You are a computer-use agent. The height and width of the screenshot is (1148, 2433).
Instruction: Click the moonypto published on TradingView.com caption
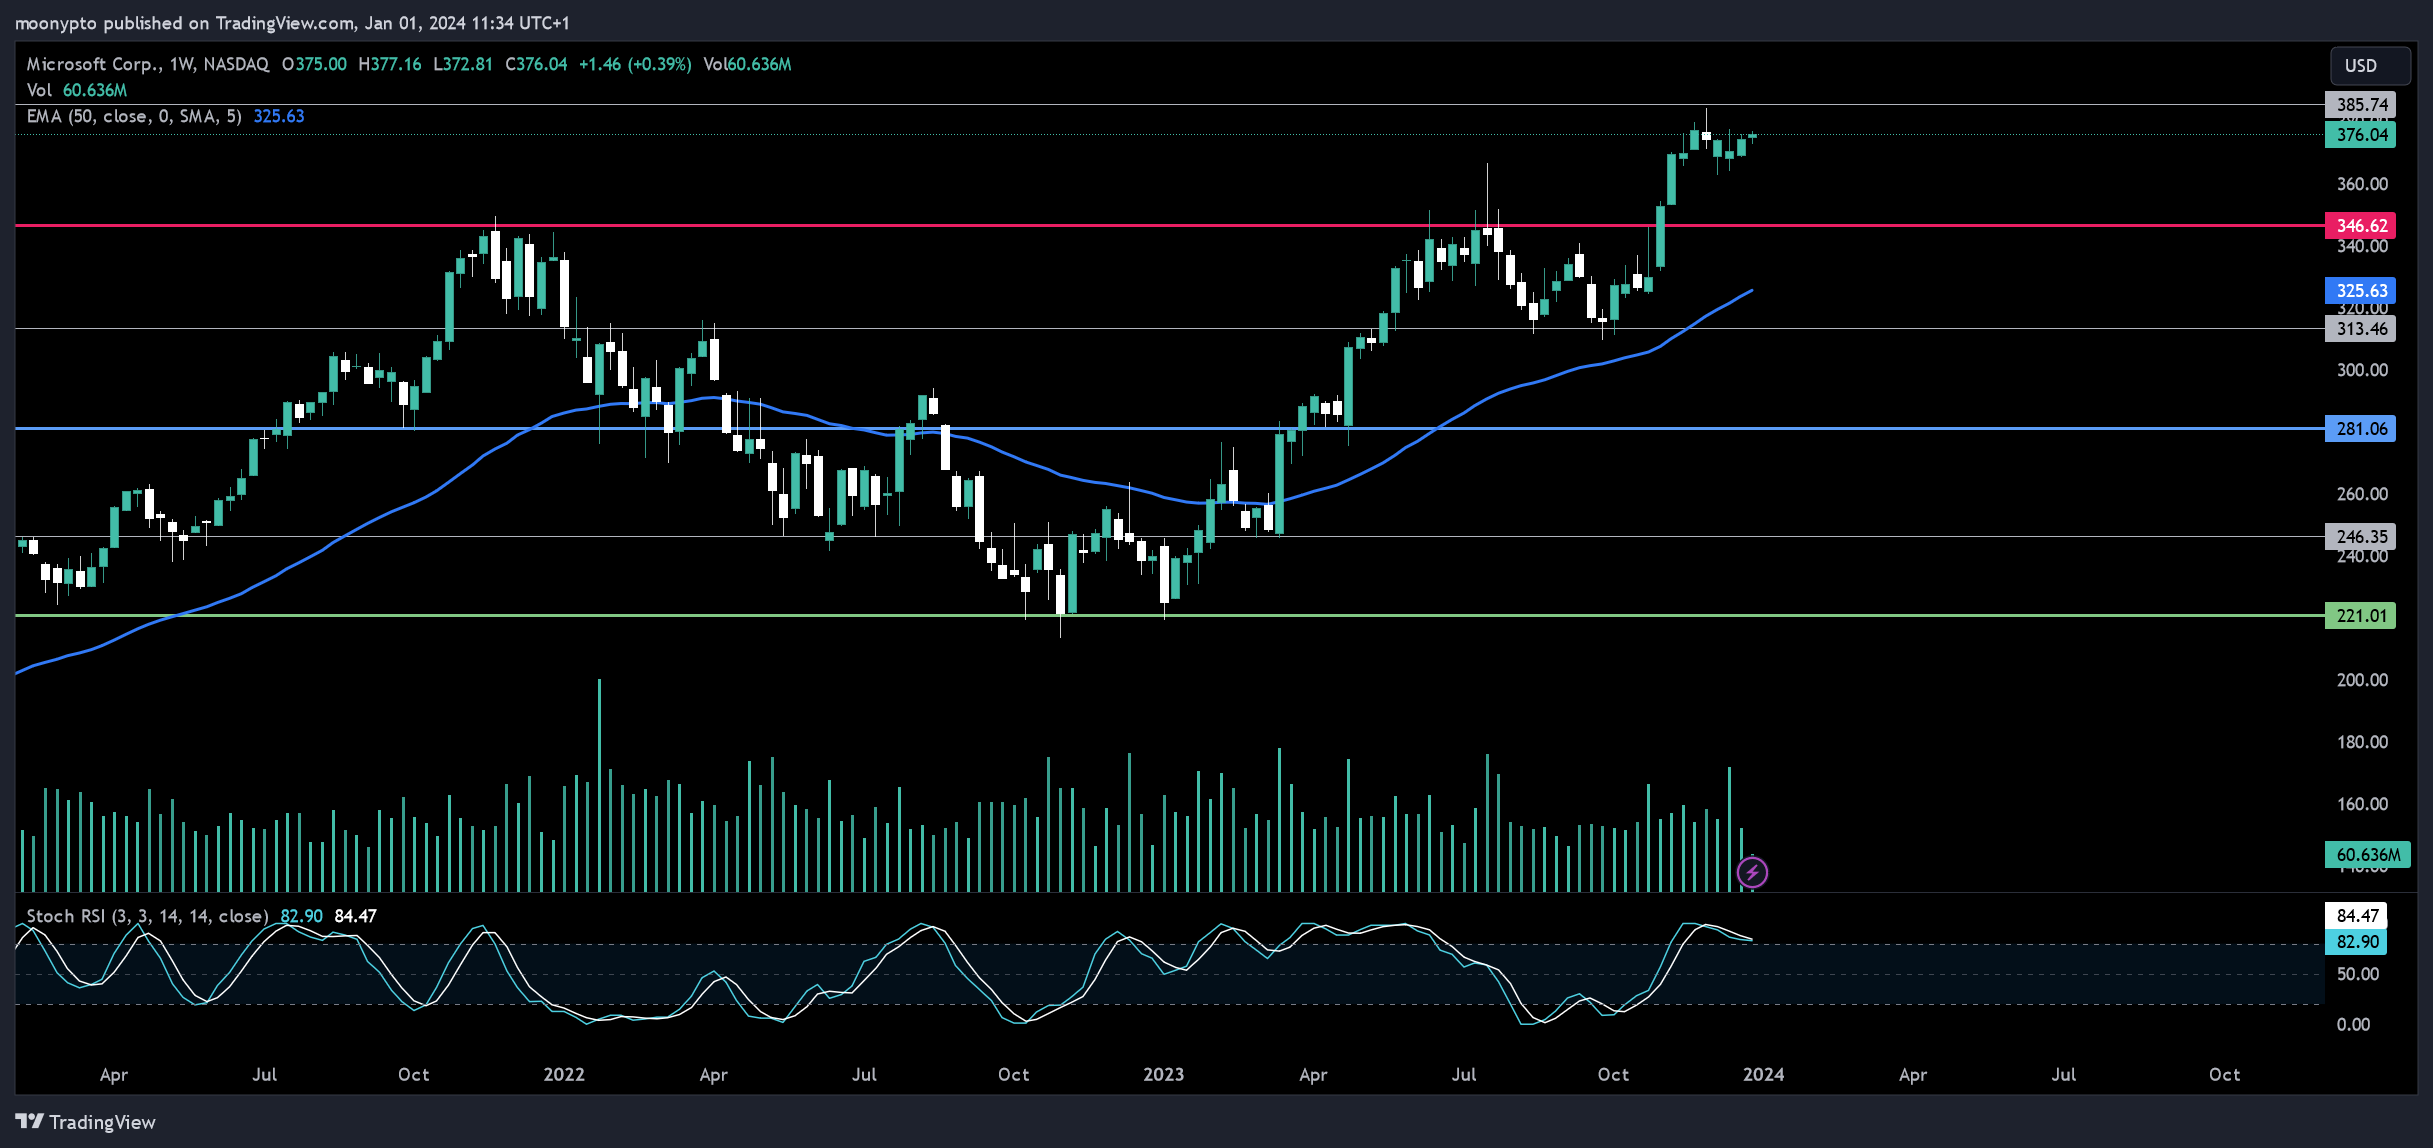point(292,22)
